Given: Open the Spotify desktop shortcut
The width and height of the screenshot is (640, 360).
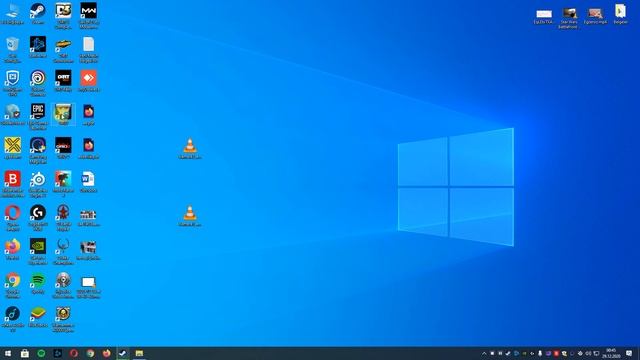Looking at the screenshot, I should click(x=38, y=282).
